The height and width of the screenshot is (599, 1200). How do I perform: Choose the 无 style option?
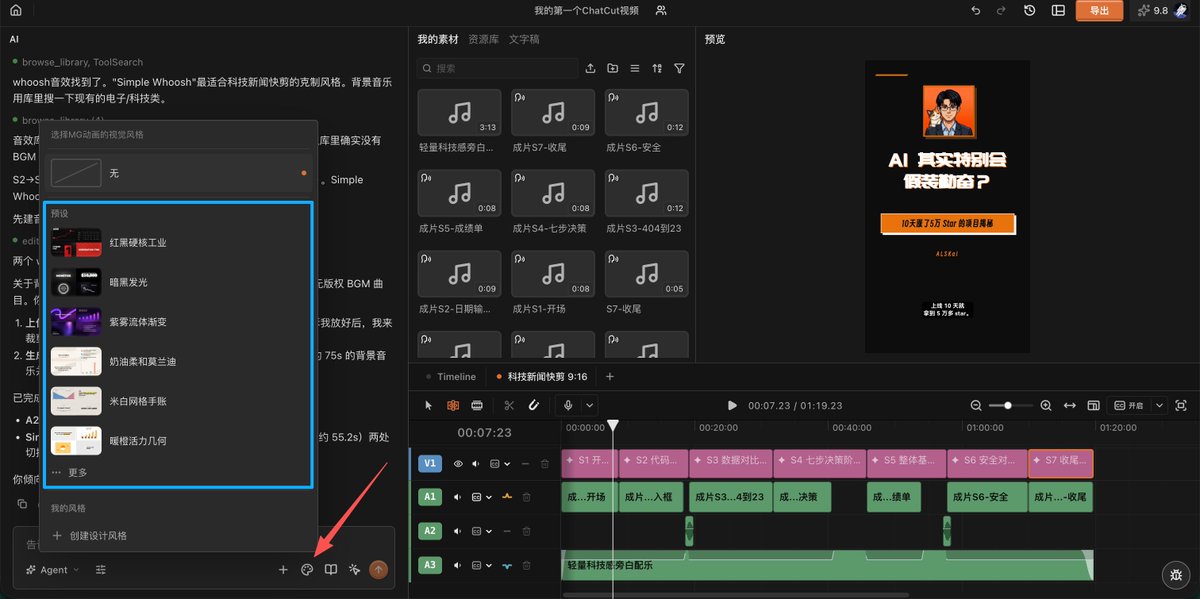point(178,173)
